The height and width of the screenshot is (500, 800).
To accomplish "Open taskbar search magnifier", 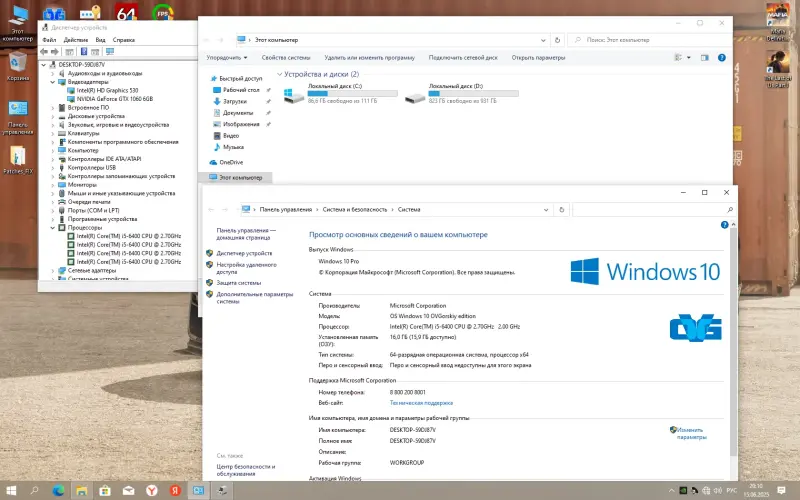I will tap(34, 491).
